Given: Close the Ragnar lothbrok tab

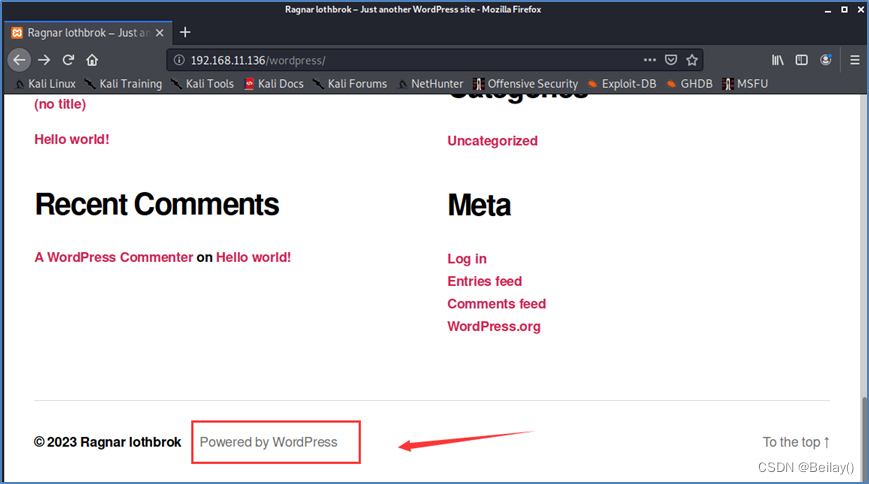Looking at the screenshot, I should [x=160, y=33].
